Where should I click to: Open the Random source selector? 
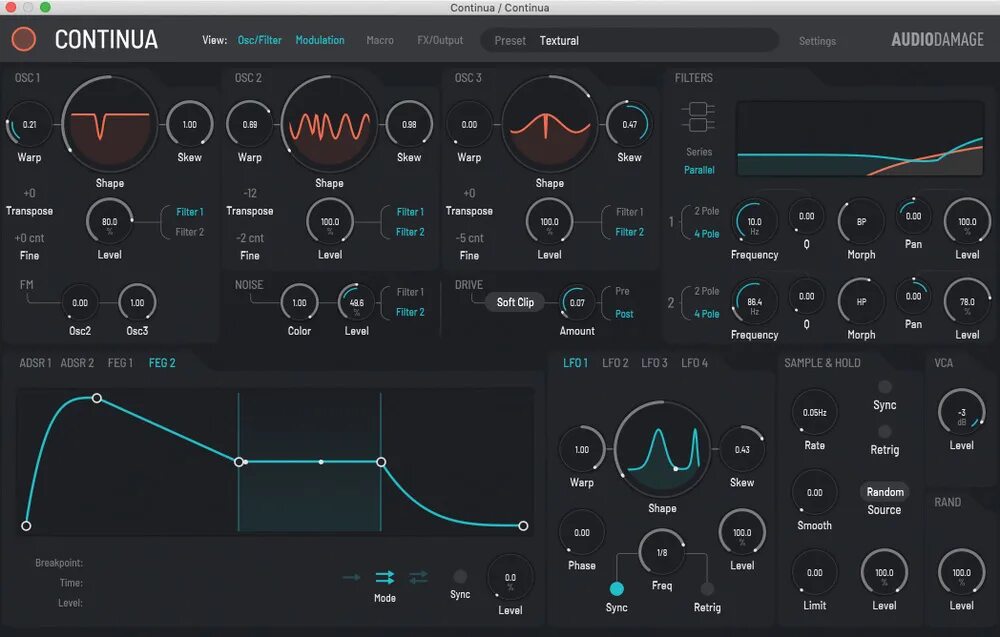pyautogui.click(x=885, y=492)
